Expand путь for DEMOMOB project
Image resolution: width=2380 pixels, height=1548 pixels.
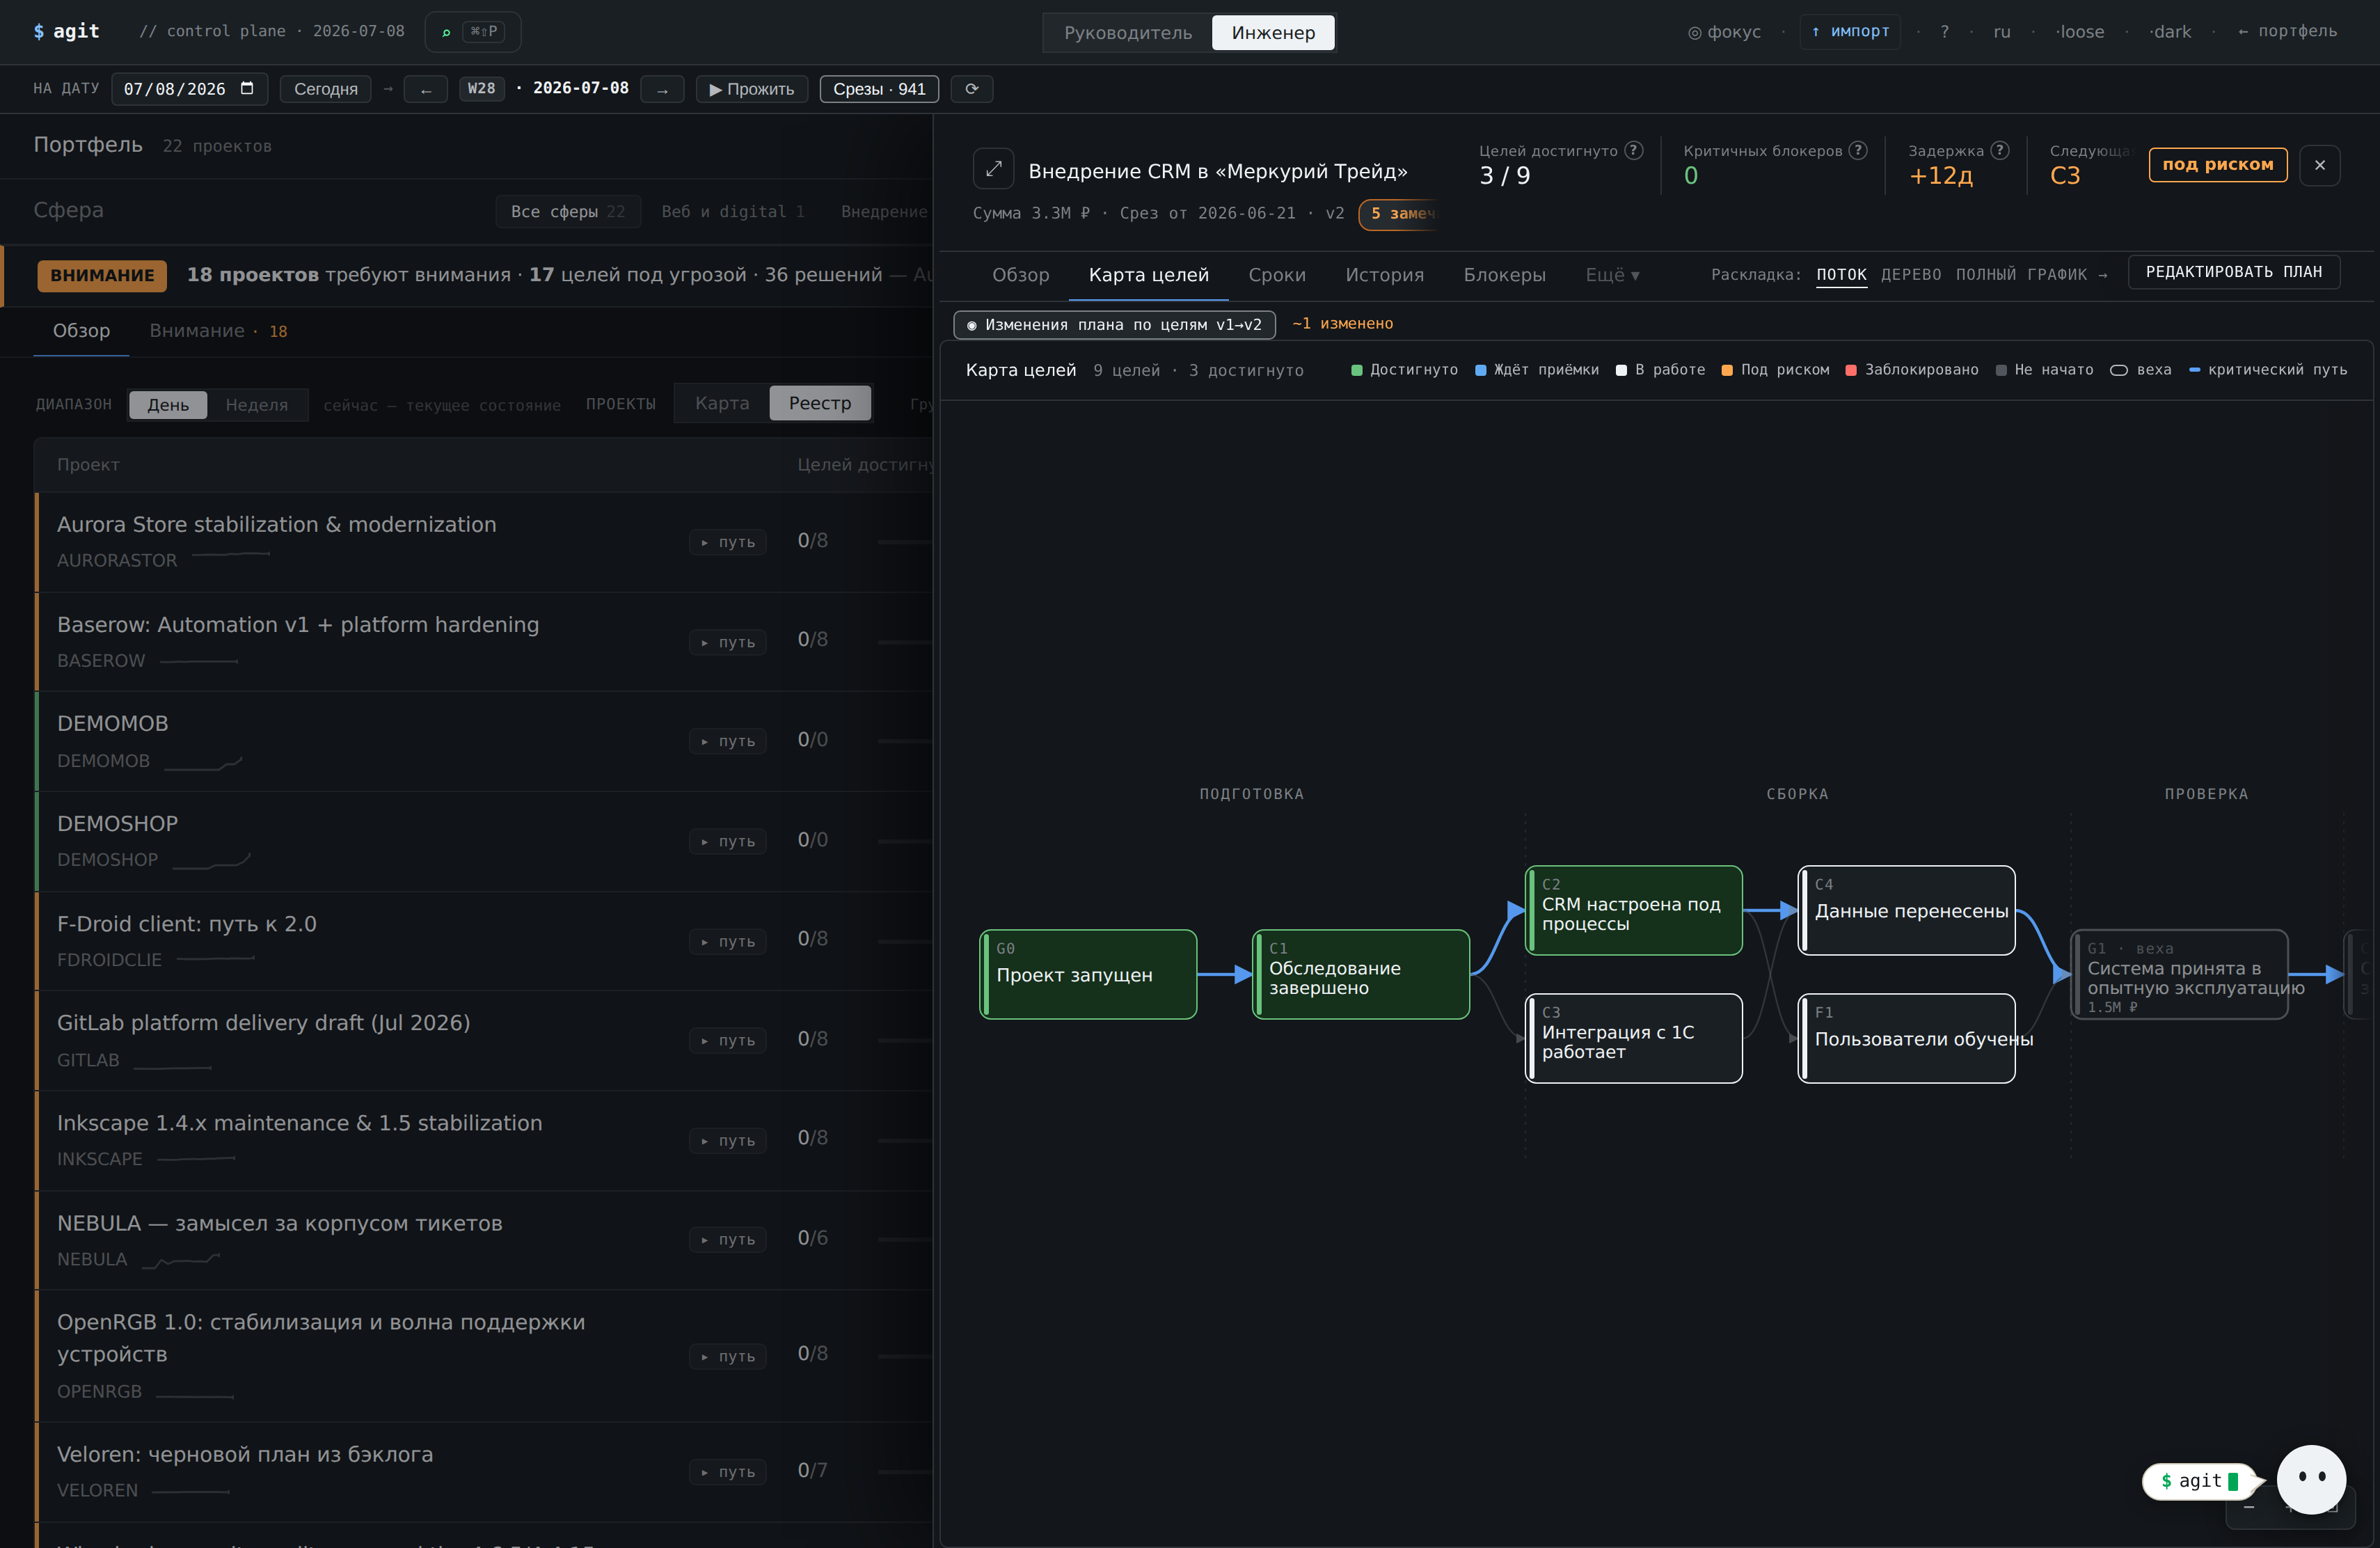click(728, 741)
